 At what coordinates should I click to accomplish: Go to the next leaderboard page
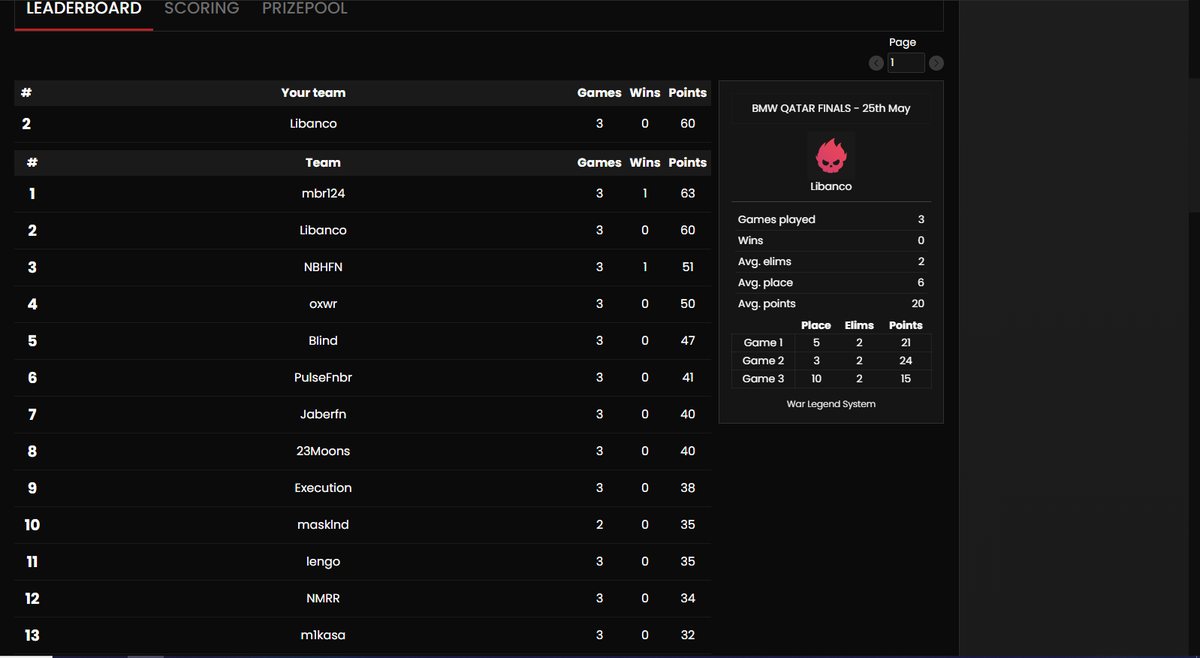(936, 63)
